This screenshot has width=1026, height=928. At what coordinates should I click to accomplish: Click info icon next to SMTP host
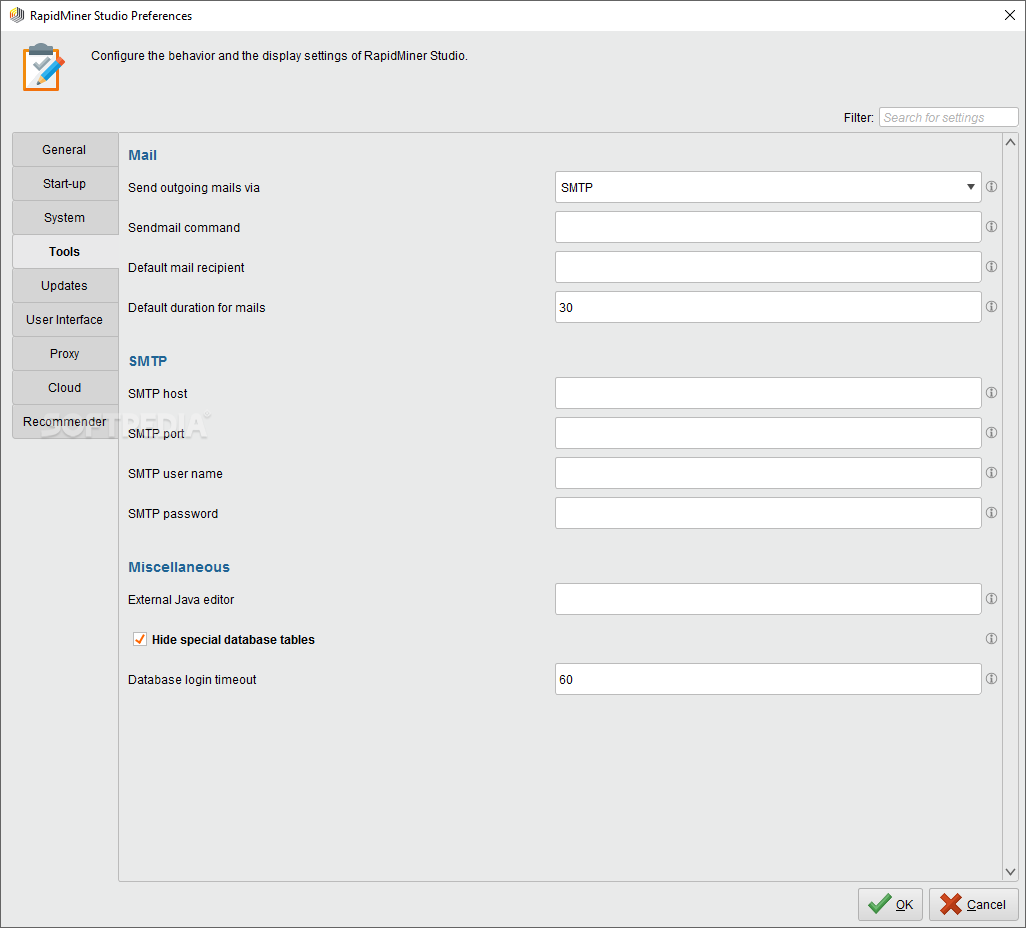coord(991,393)
